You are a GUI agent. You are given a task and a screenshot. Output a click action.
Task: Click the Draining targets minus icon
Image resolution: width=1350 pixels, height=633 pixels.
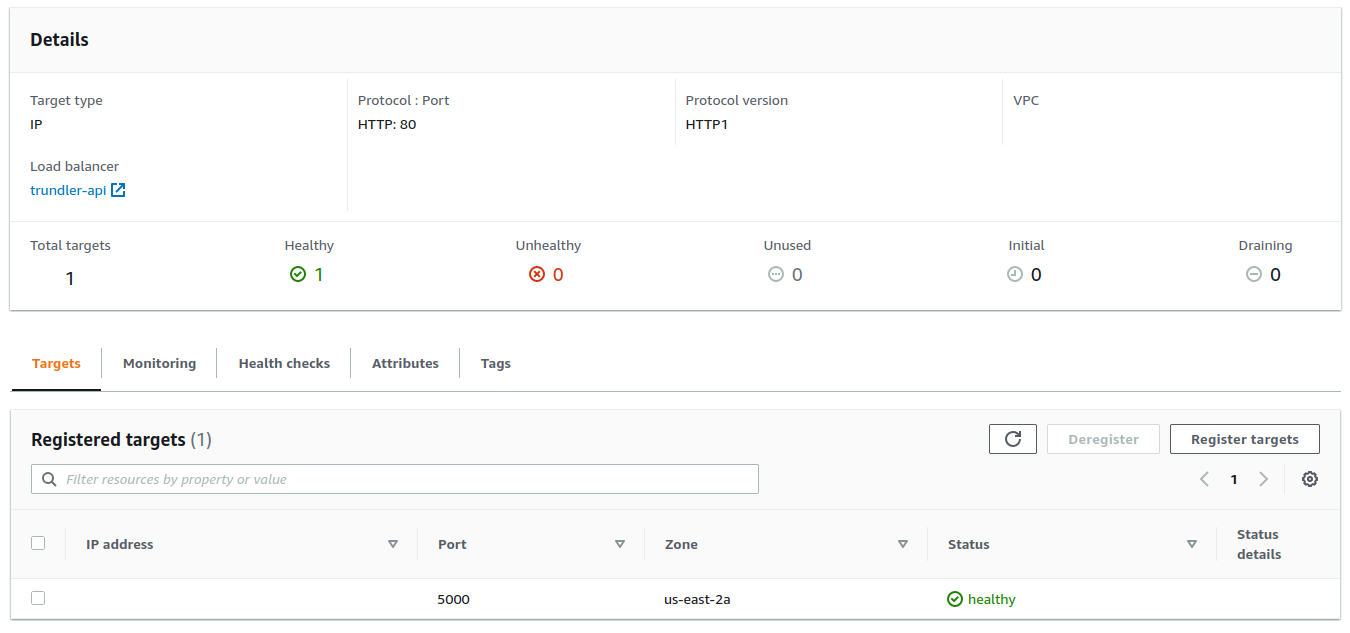1253,274
